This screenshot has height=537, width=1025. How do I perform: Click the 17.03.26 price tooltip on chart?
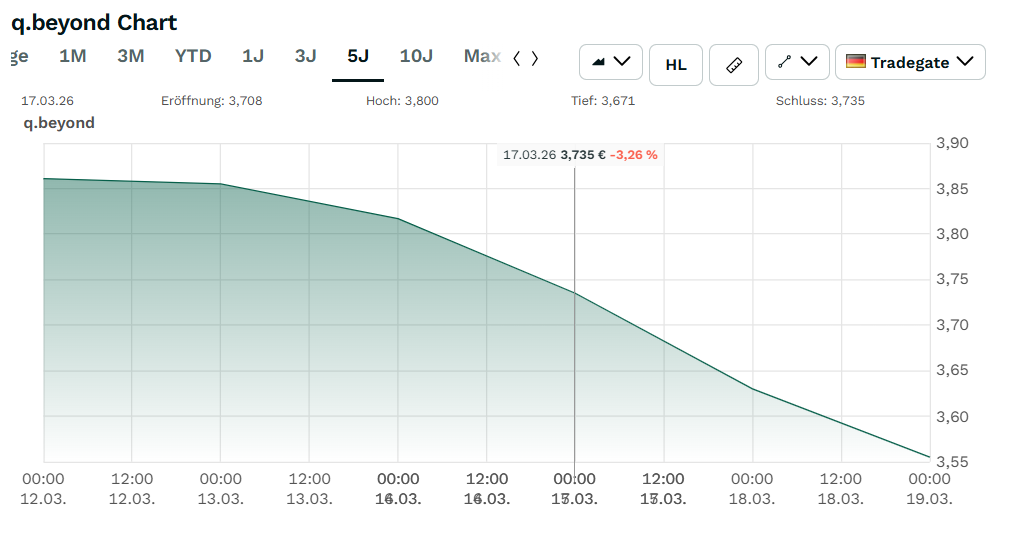(580, 155)
